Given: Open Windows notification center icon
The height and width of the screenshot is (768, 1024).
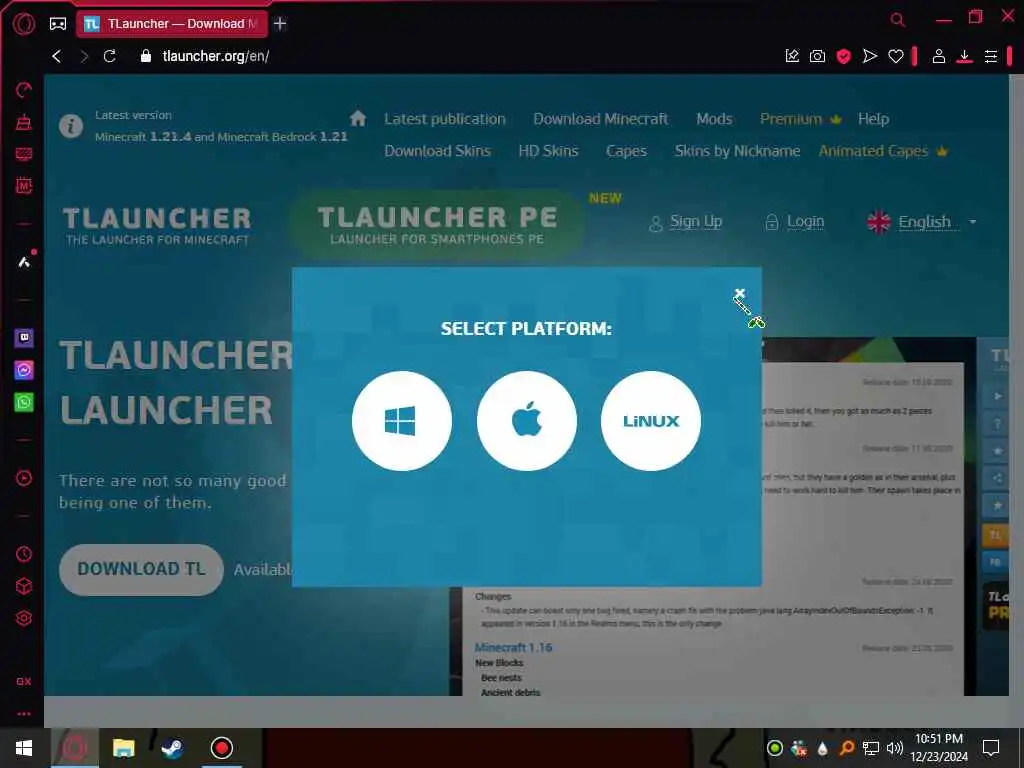Looking at the screenshot, I should (991, 748).
